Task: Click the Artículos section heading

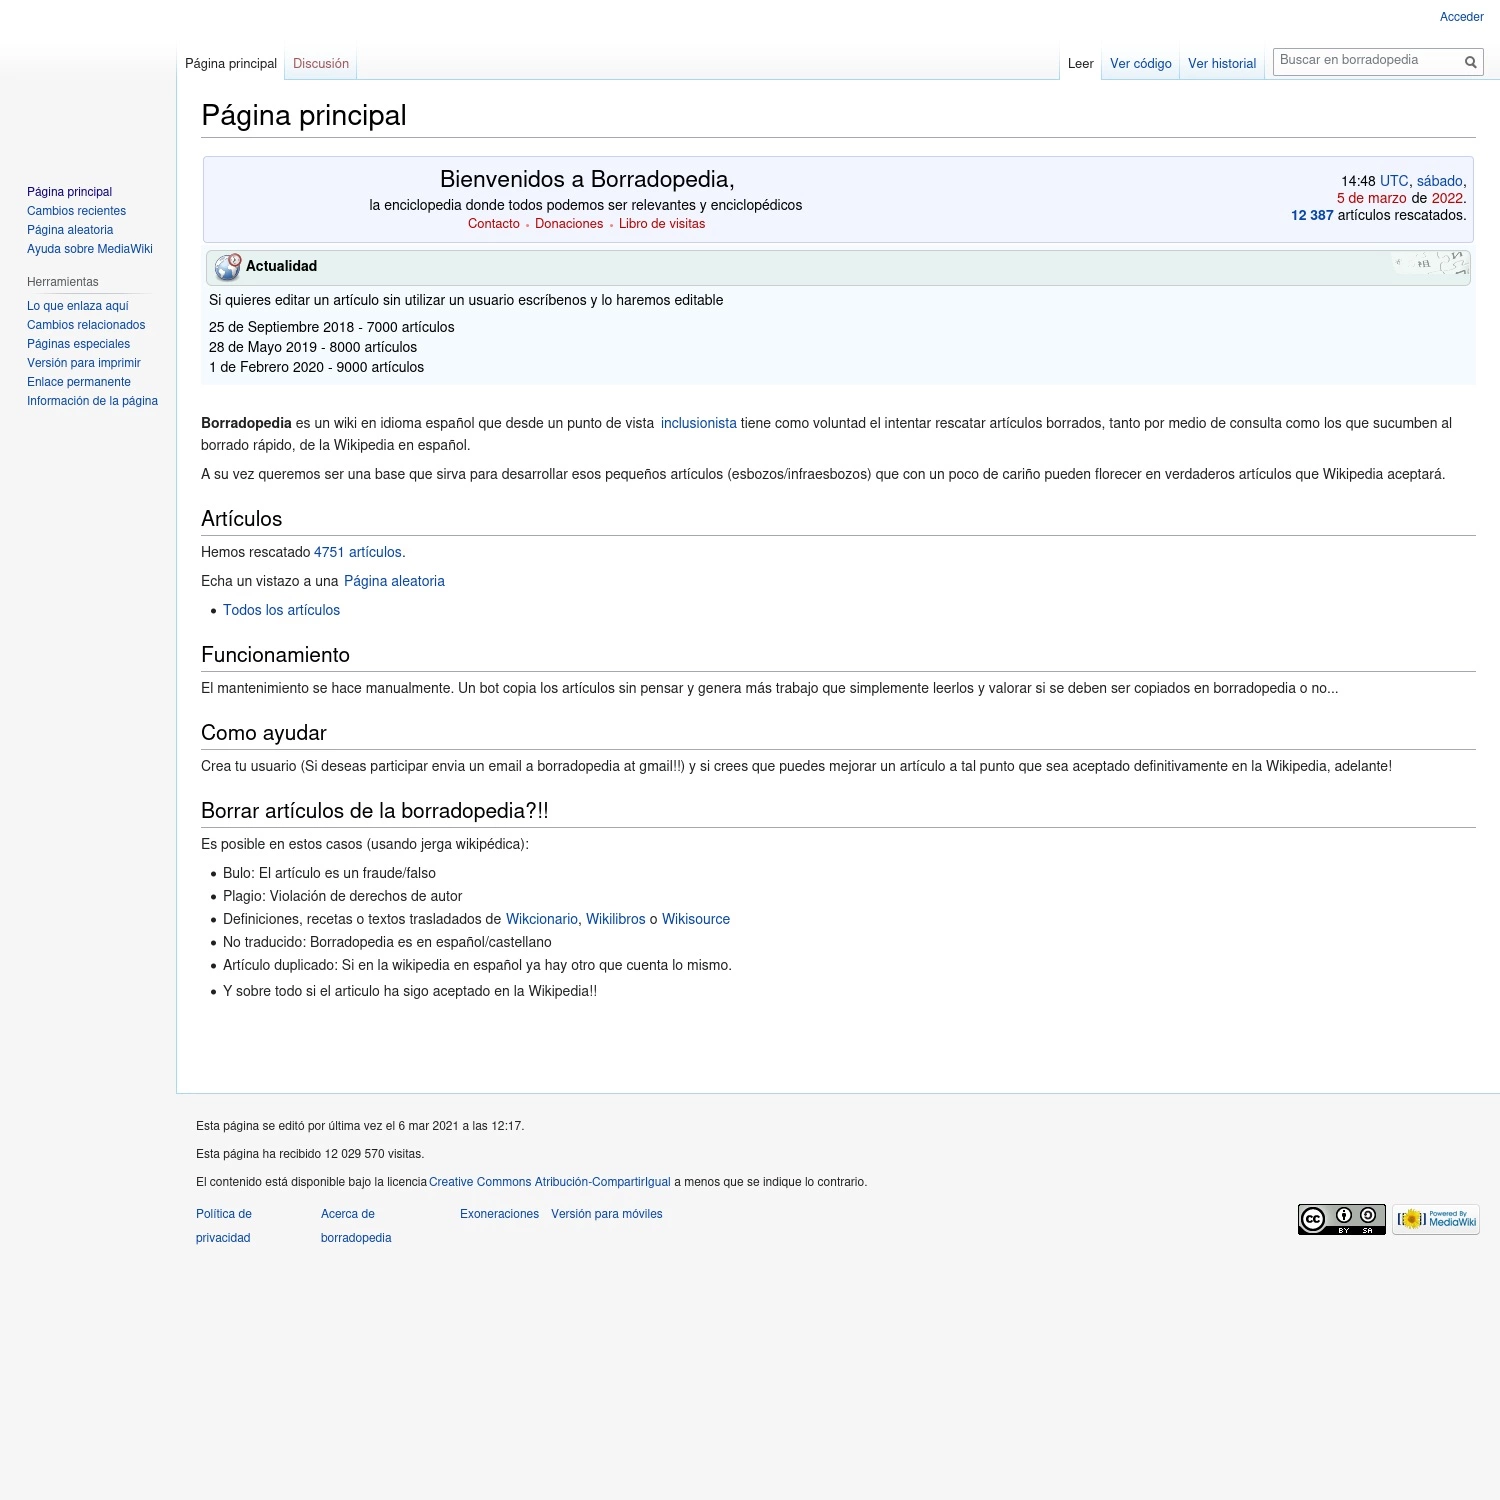Action: tap(242, 519)
